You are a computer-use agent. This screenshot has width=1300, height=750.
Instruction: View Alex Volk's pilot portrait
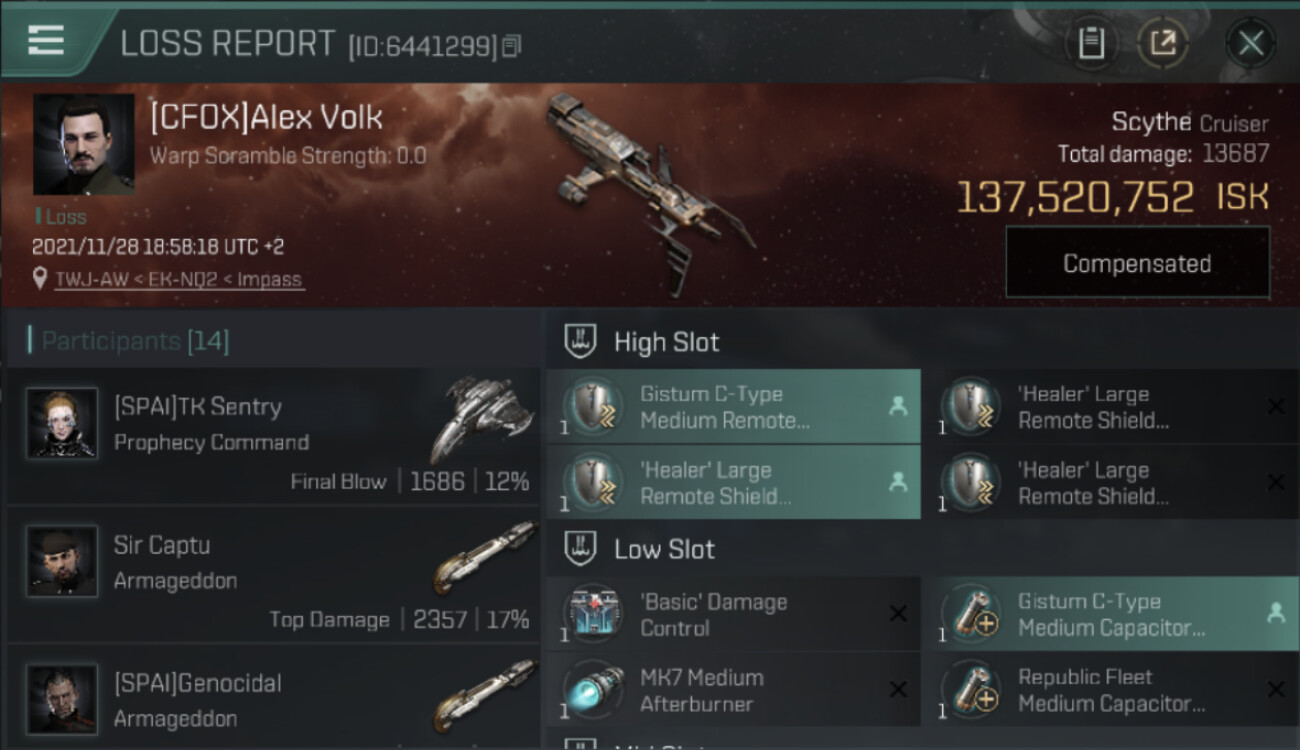84,144
